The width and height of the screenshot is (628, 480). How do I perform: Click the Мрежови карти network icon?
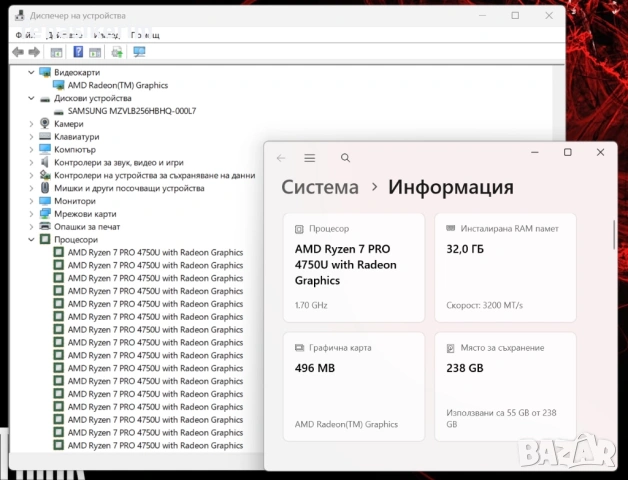tap(45, 214)
